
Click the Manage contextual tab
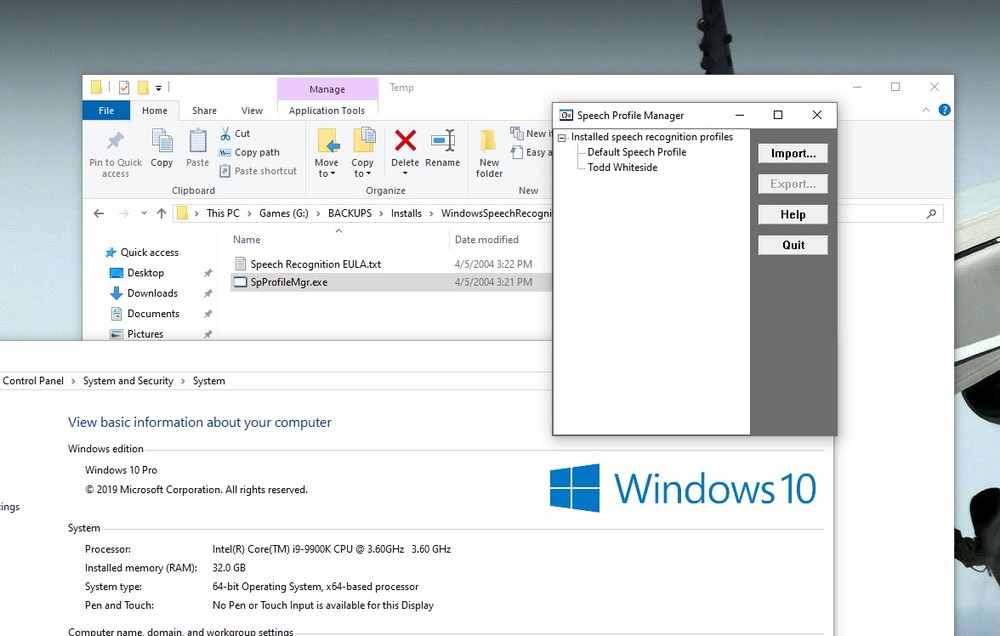327,89
